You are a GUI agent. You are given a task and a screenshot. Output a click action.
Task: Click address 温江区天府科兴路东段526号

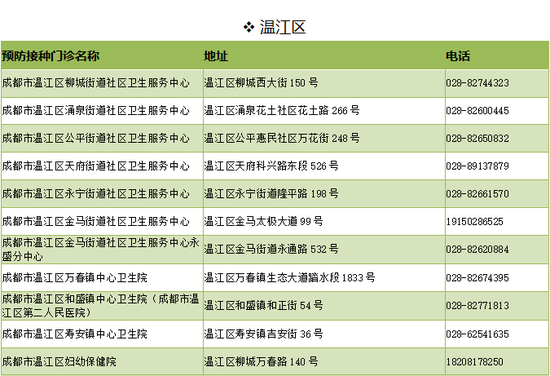(271, 166)
